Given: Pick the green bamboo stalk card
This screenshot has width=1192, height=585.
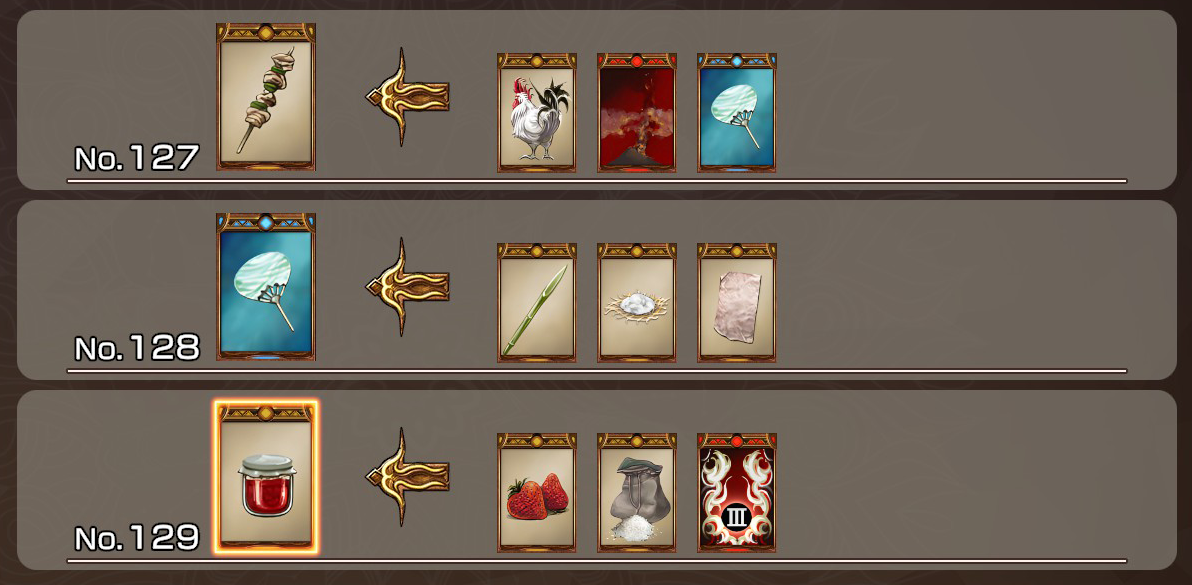Looking at the screenshot, I should [537, 302].
